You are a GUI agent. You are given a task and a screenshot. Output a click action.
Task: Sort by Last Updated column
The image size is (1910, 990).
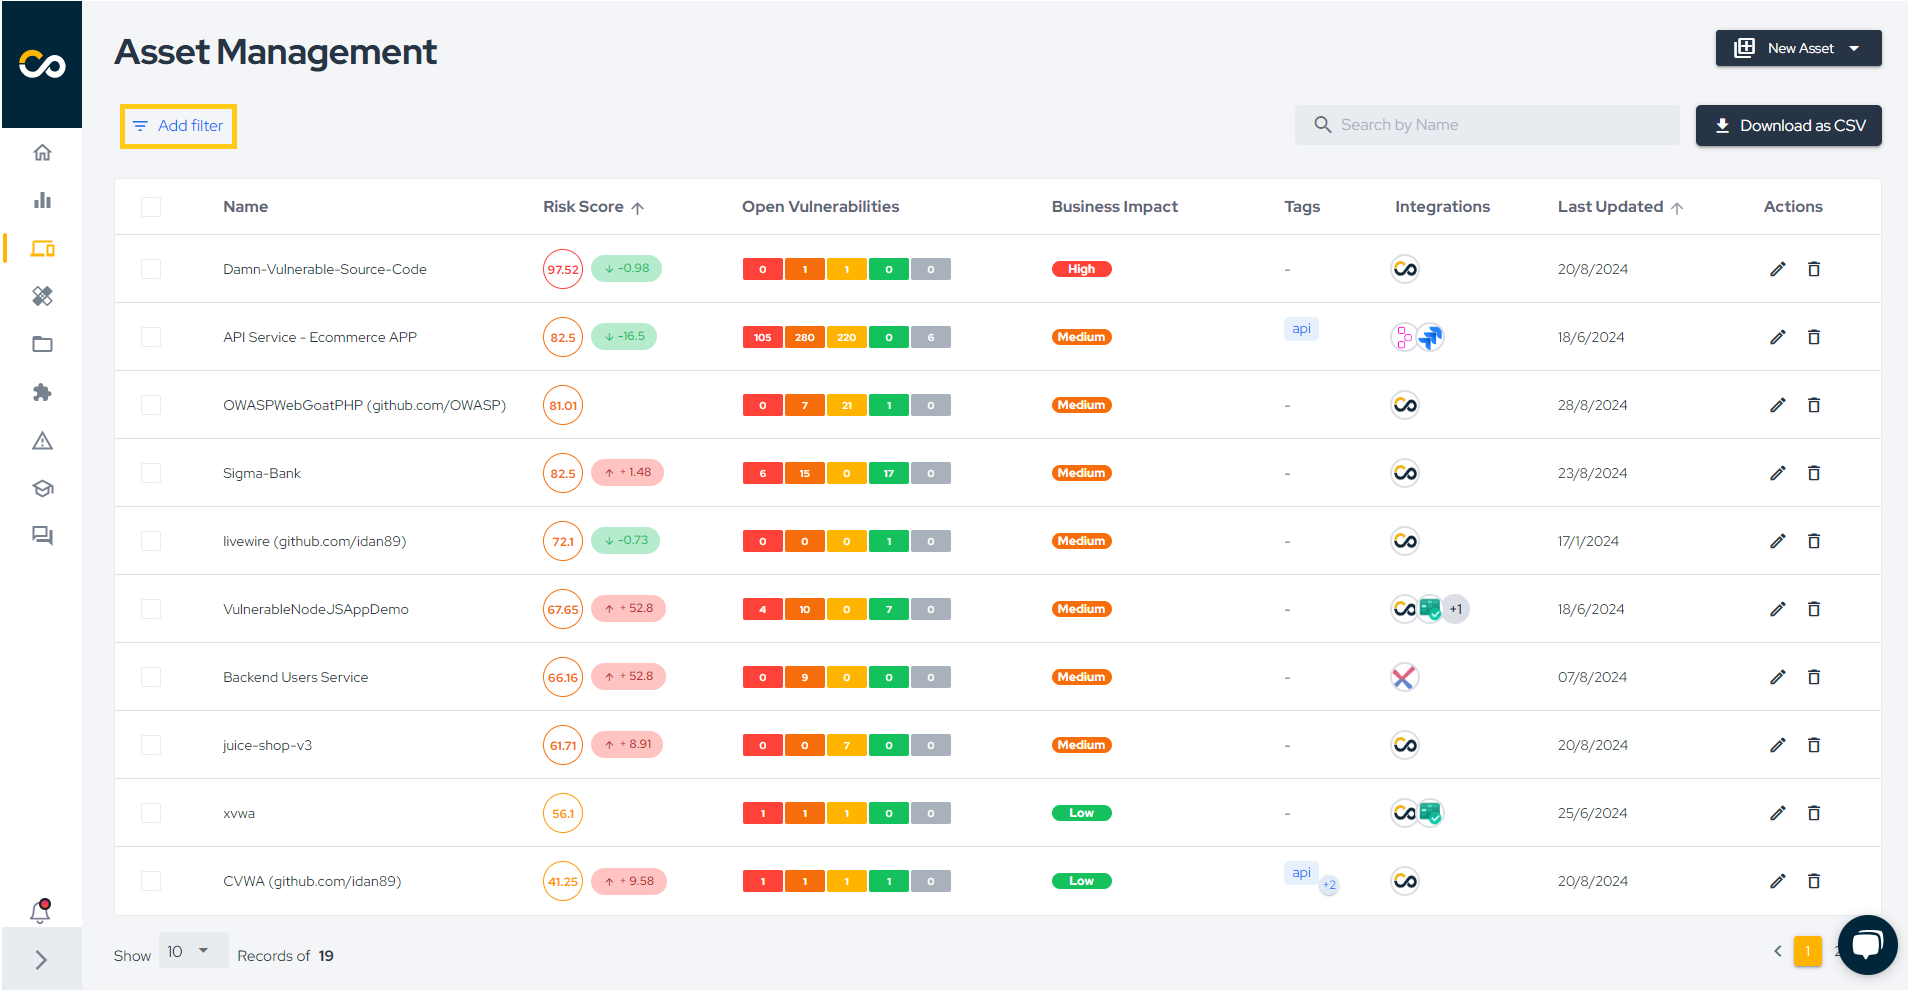click(1620, 207)
